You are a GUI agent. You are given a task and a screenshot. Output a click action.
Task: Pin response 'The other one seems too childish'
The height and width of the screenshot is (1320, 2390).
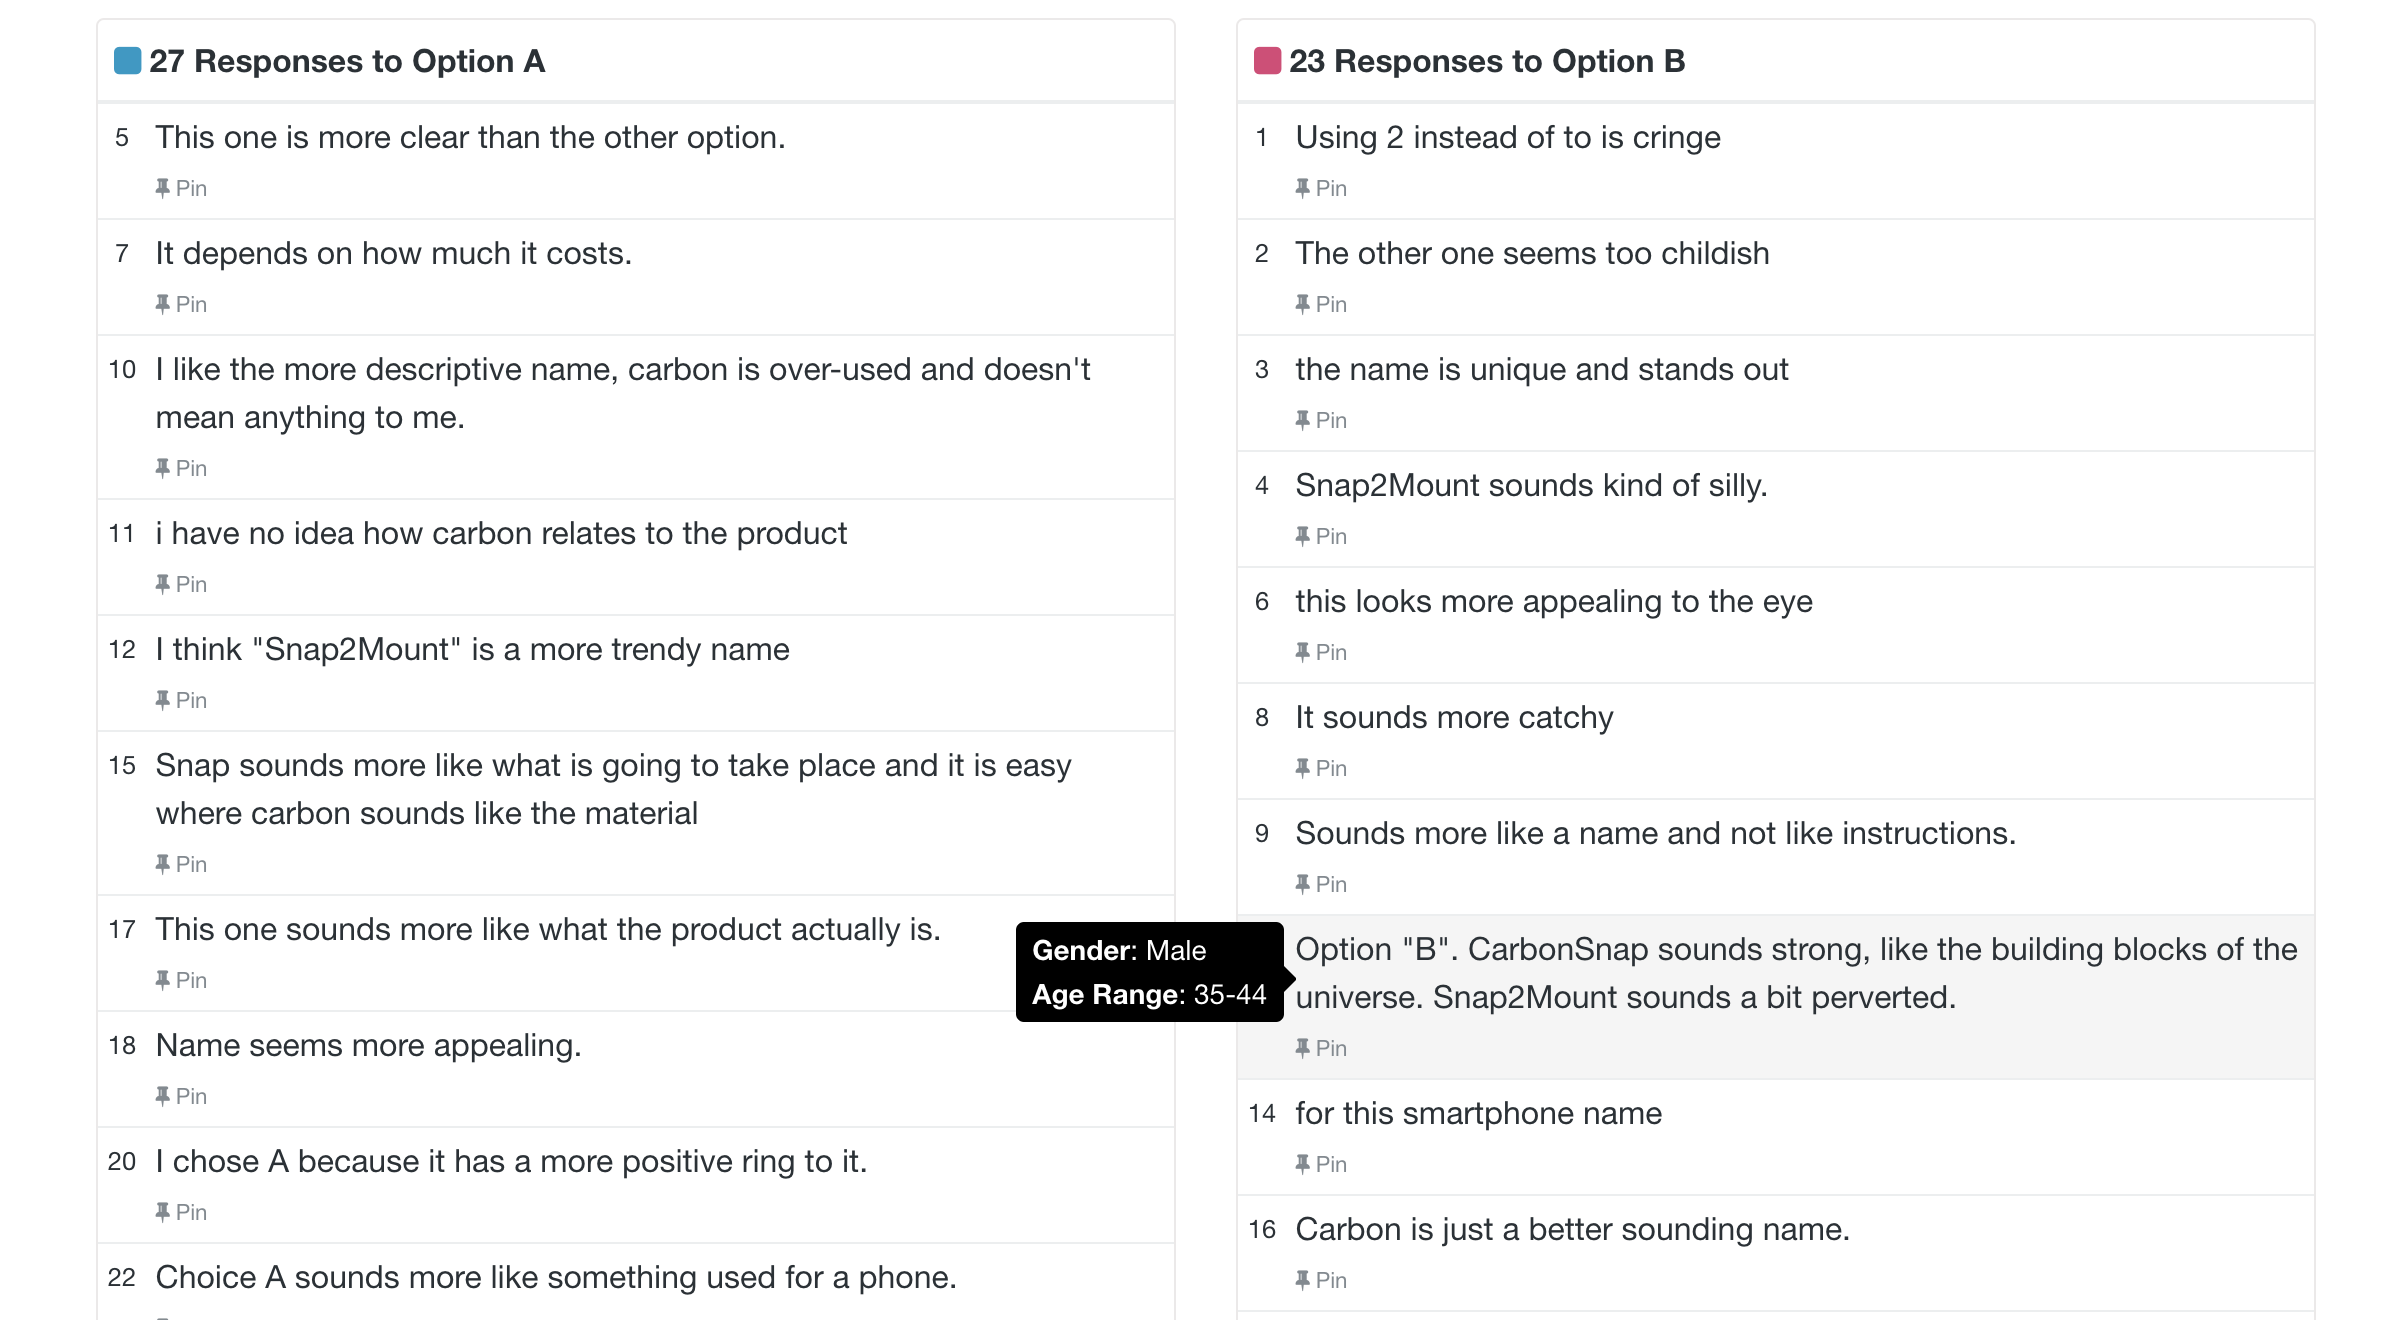click(x=1321, y=304)
